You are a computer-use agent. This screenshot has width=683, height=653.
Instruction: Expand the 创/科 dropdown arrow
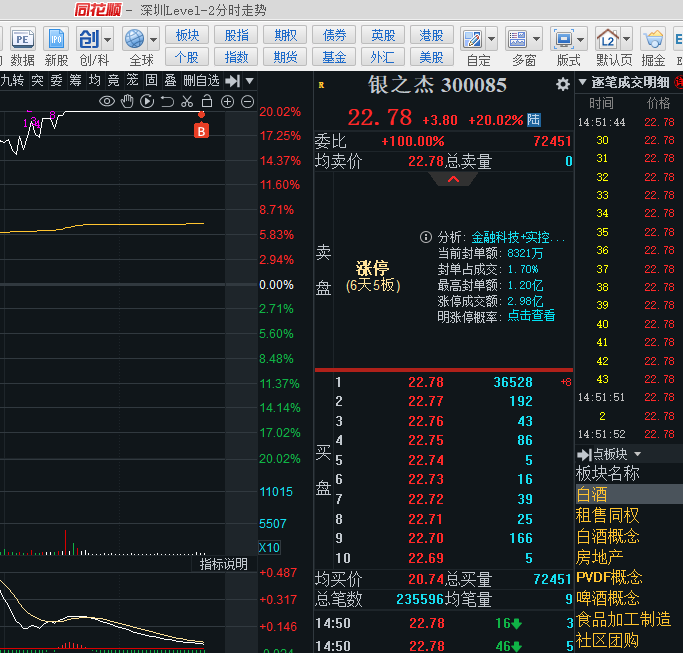pyautogui.click(x=108, y=40)
